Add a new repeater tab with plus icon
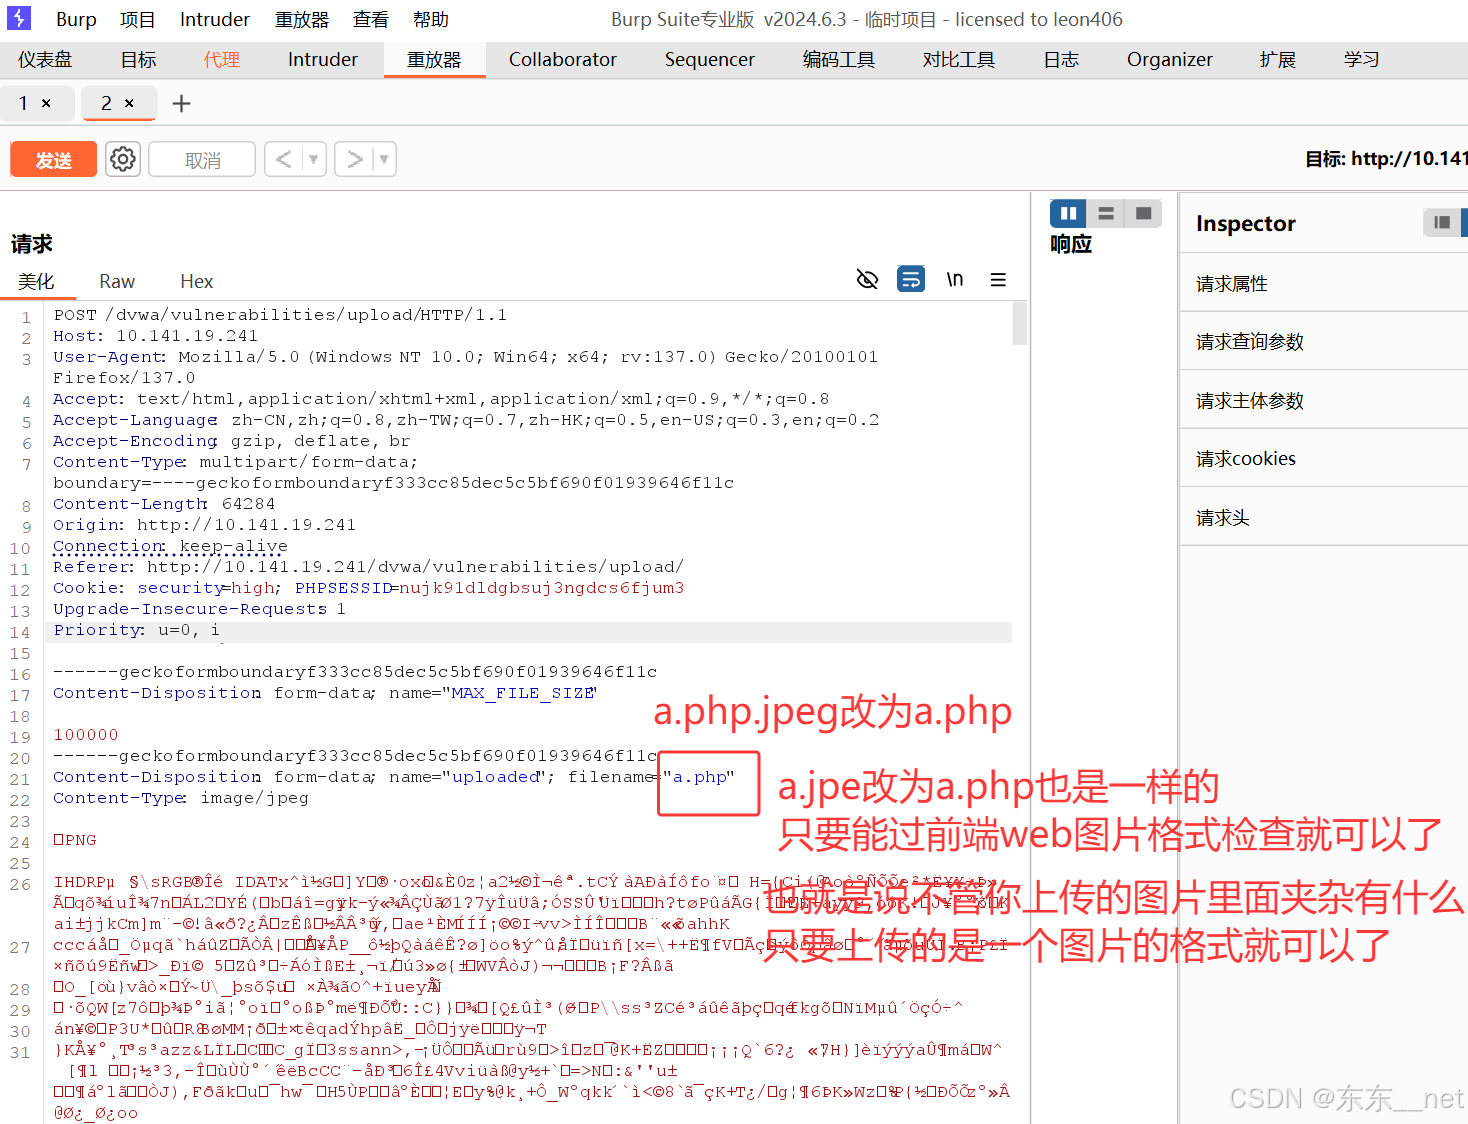Image resolution: width=1468 pixels, height=1124 pixels. pos(181,103)
